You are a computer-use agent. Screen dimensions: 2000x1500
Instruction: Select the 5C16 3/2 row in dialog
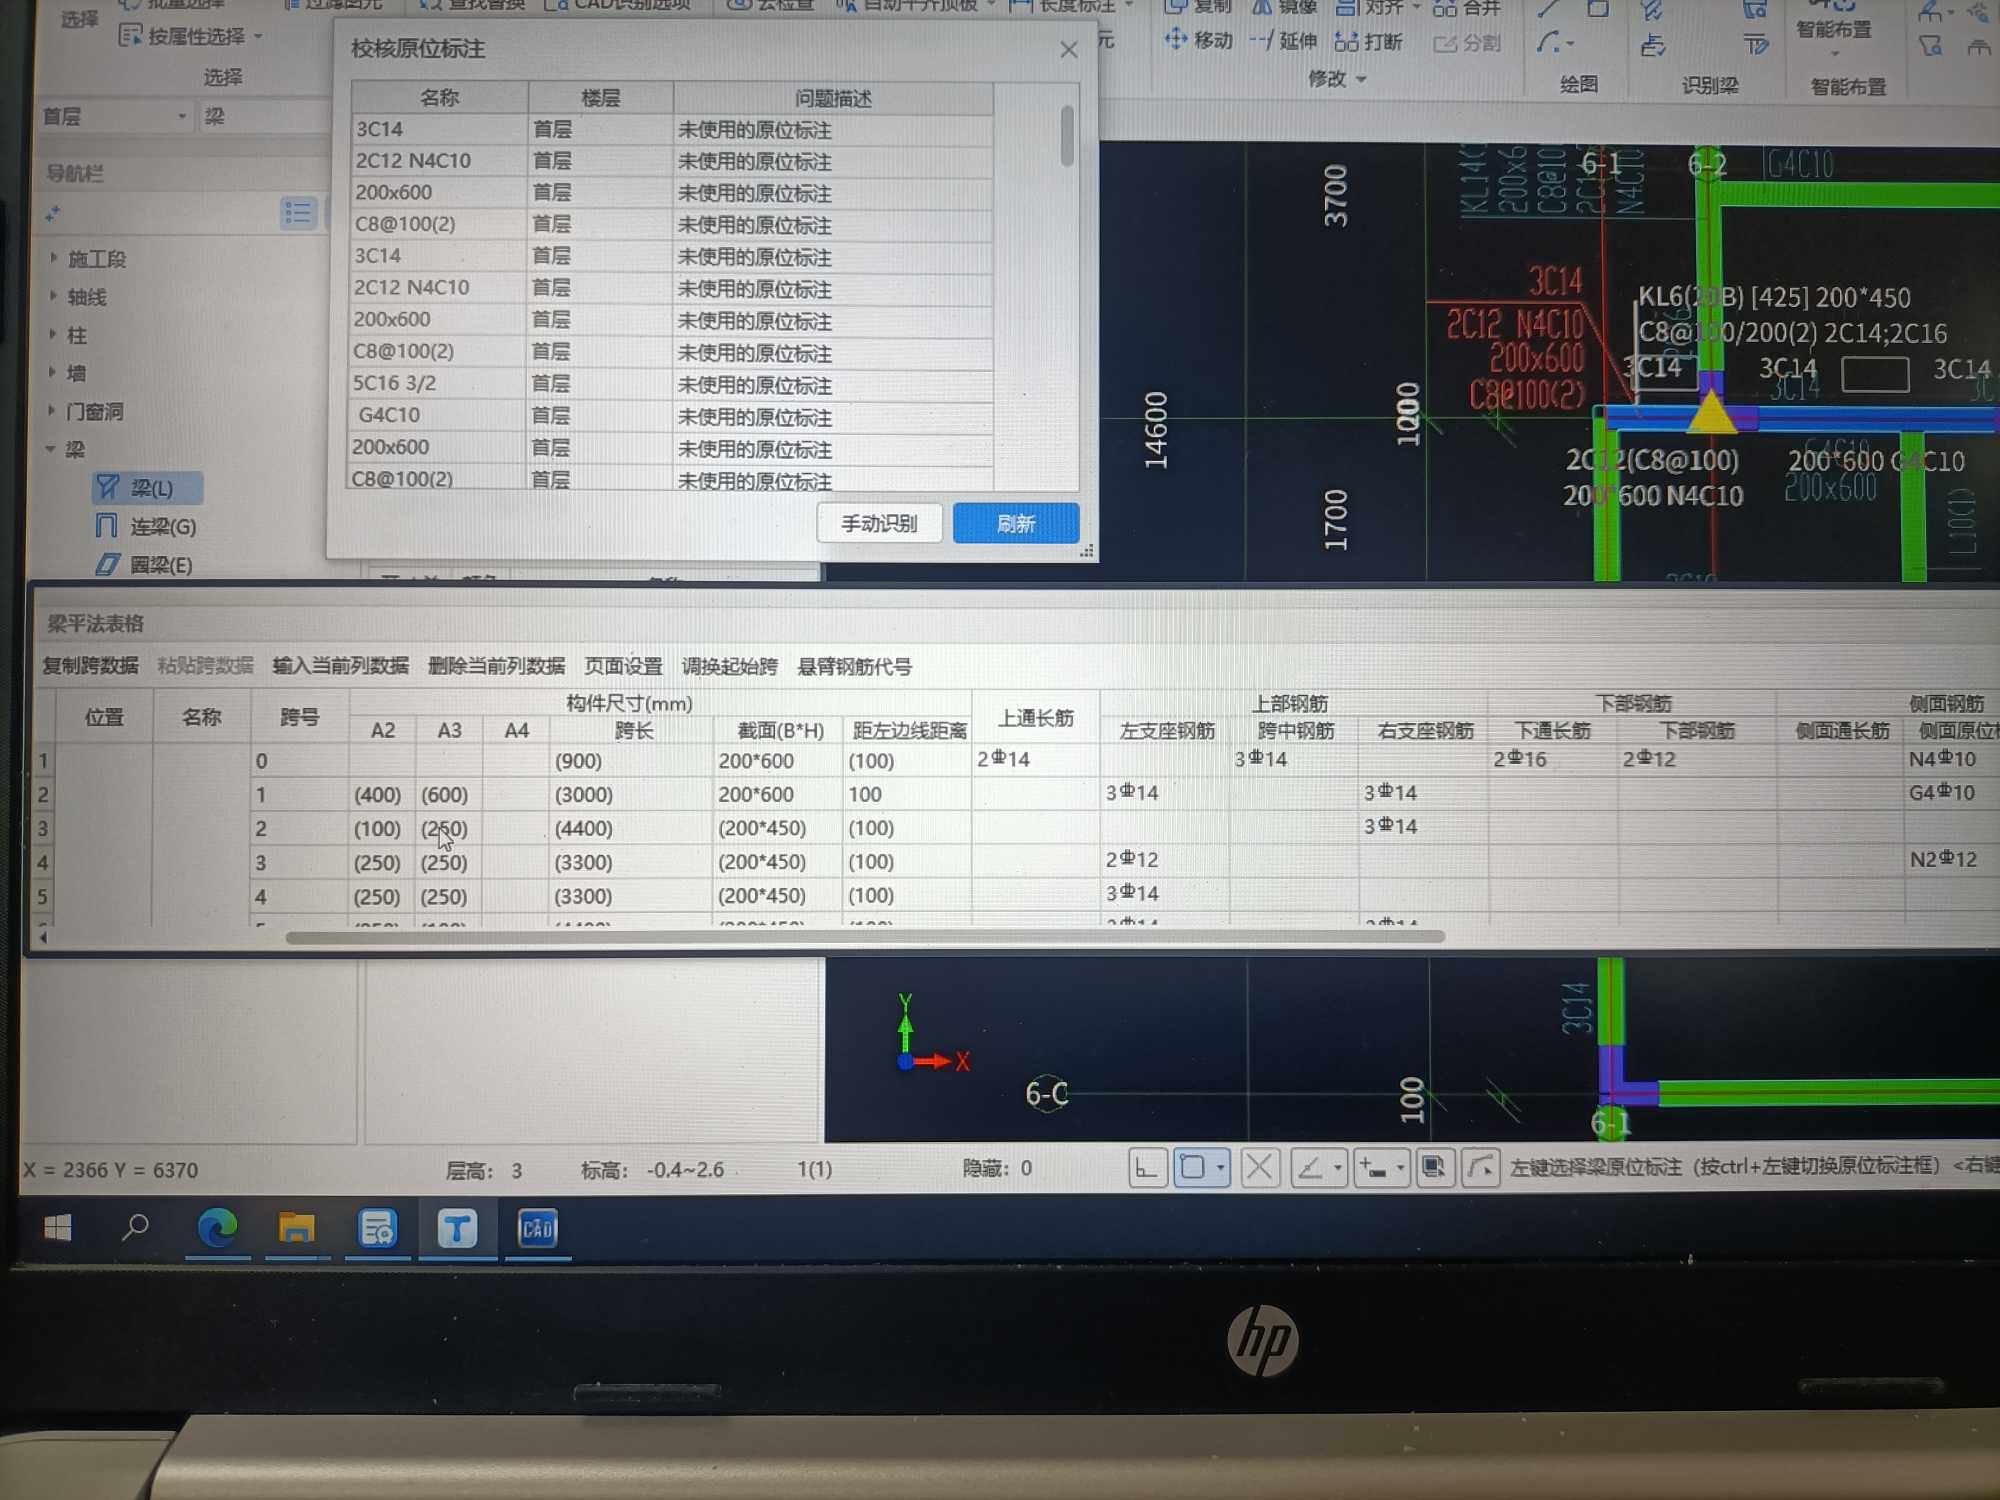tap(672, 384)
